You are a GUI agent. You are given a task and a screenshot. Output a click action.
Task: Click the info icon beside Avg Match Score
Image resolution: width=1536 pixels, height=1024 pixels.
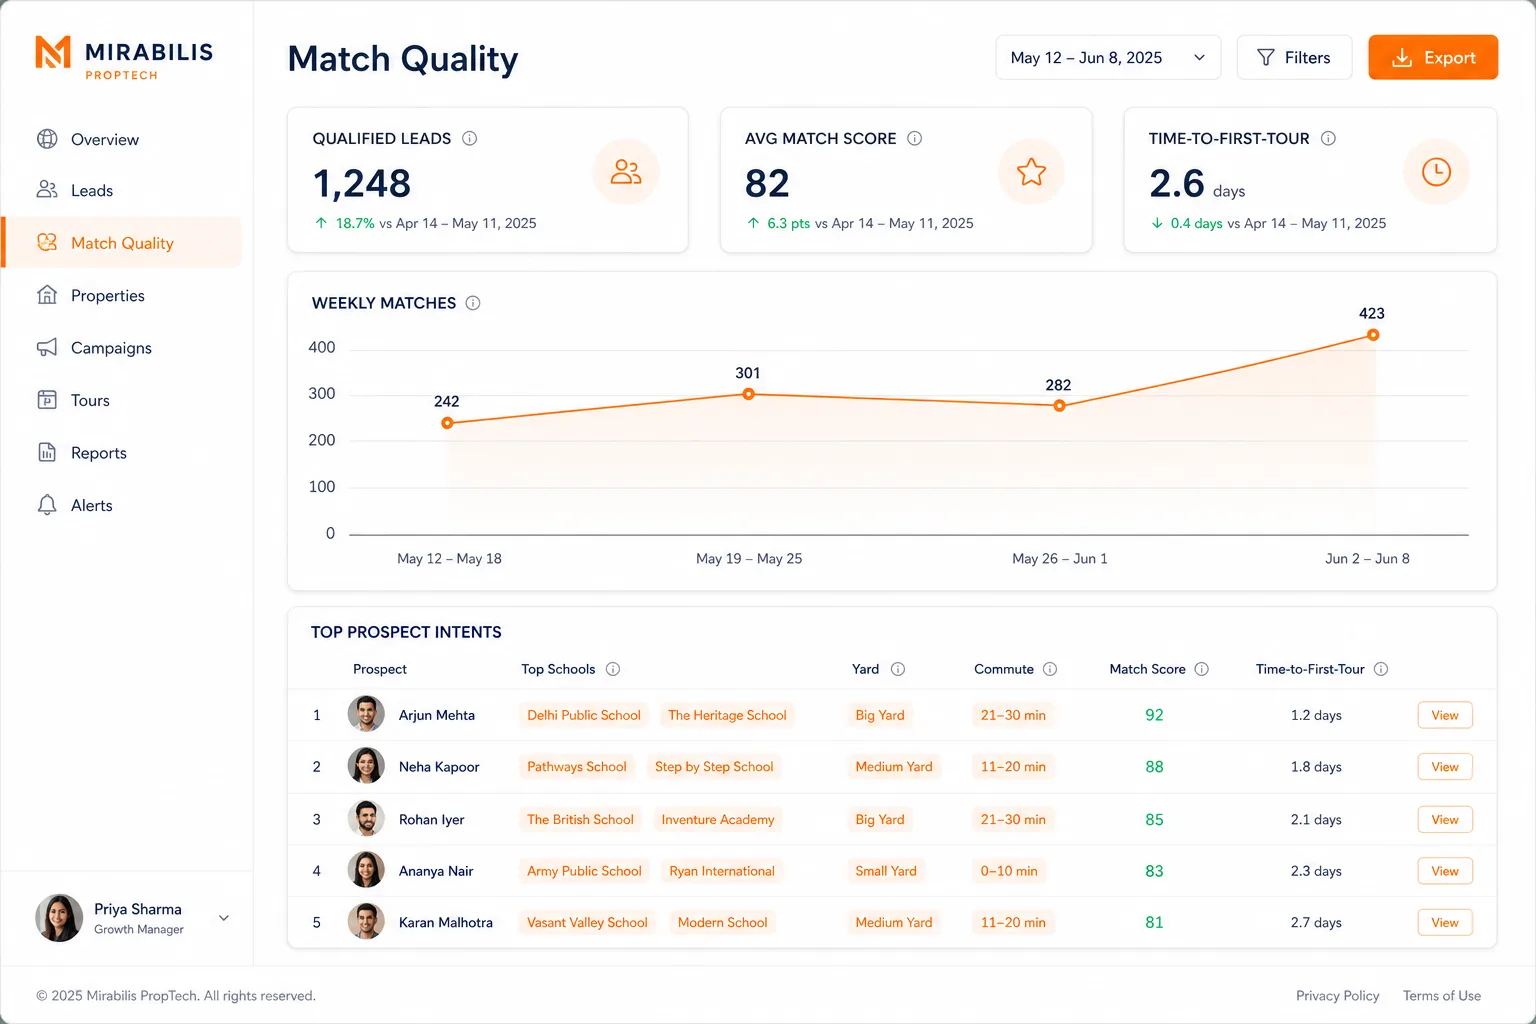tap(914, 138)
